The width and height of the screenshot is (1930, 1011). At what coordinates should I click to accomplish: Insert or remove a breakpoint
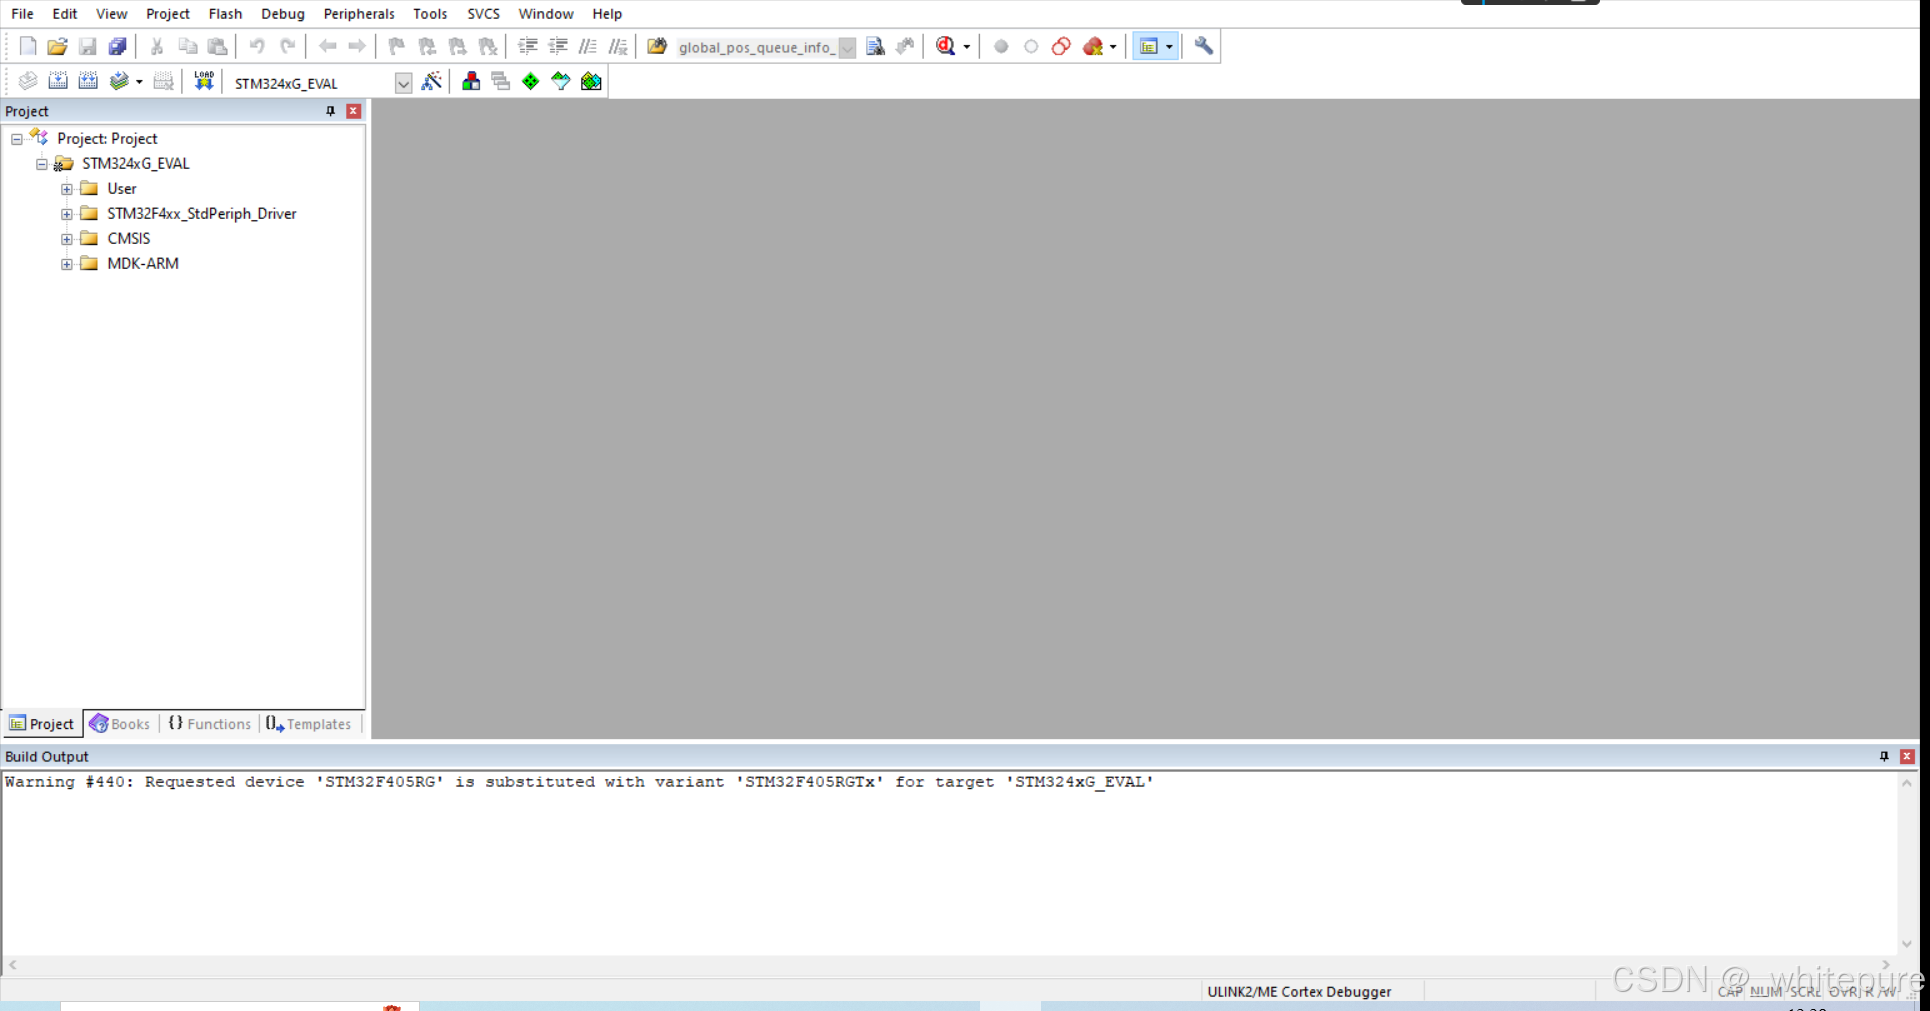pyautogui.click(x=1001, y=46)
